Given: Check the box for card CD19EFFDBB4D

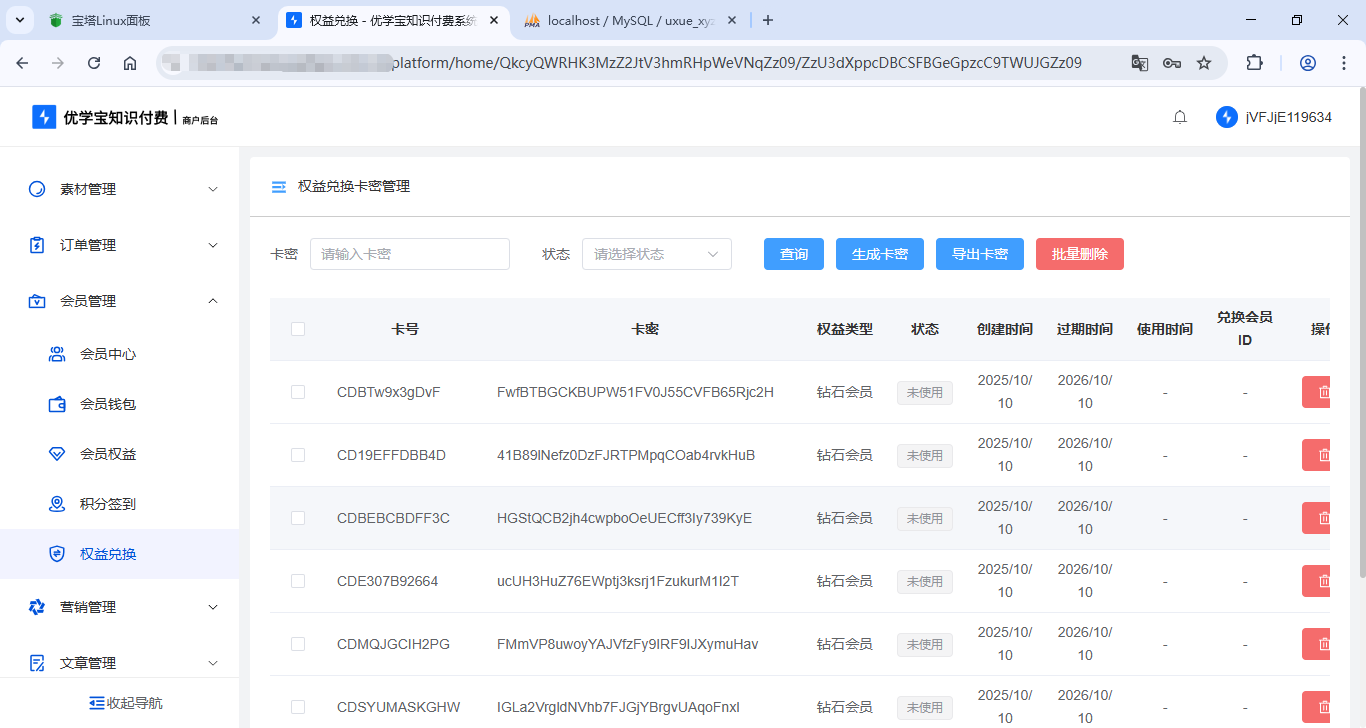Looking at the screenshot, I should (x=298, y=455).
